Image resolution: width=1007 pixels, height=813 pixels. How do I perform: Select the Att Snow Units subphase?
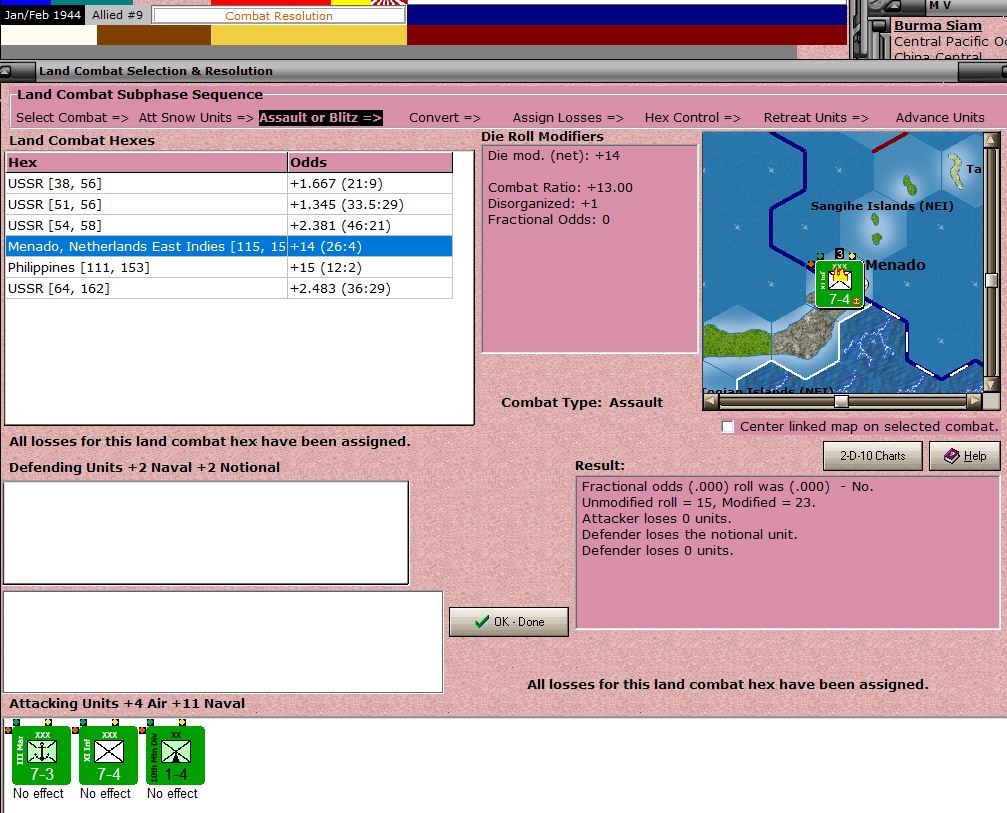pos(196,118)
